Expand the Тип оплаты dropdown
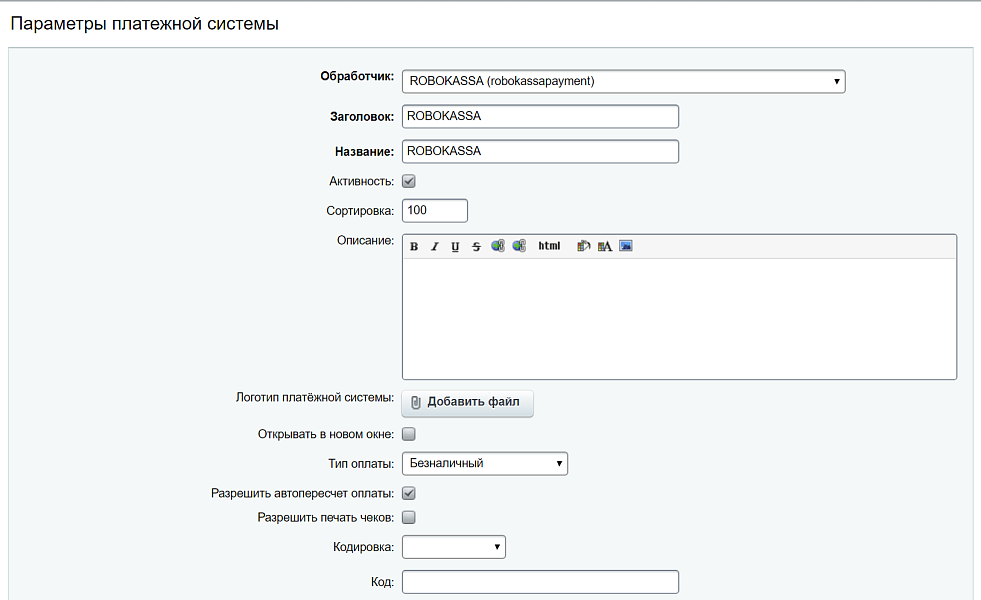The height and width of the screenshot is (600, 981). [484, 463]
